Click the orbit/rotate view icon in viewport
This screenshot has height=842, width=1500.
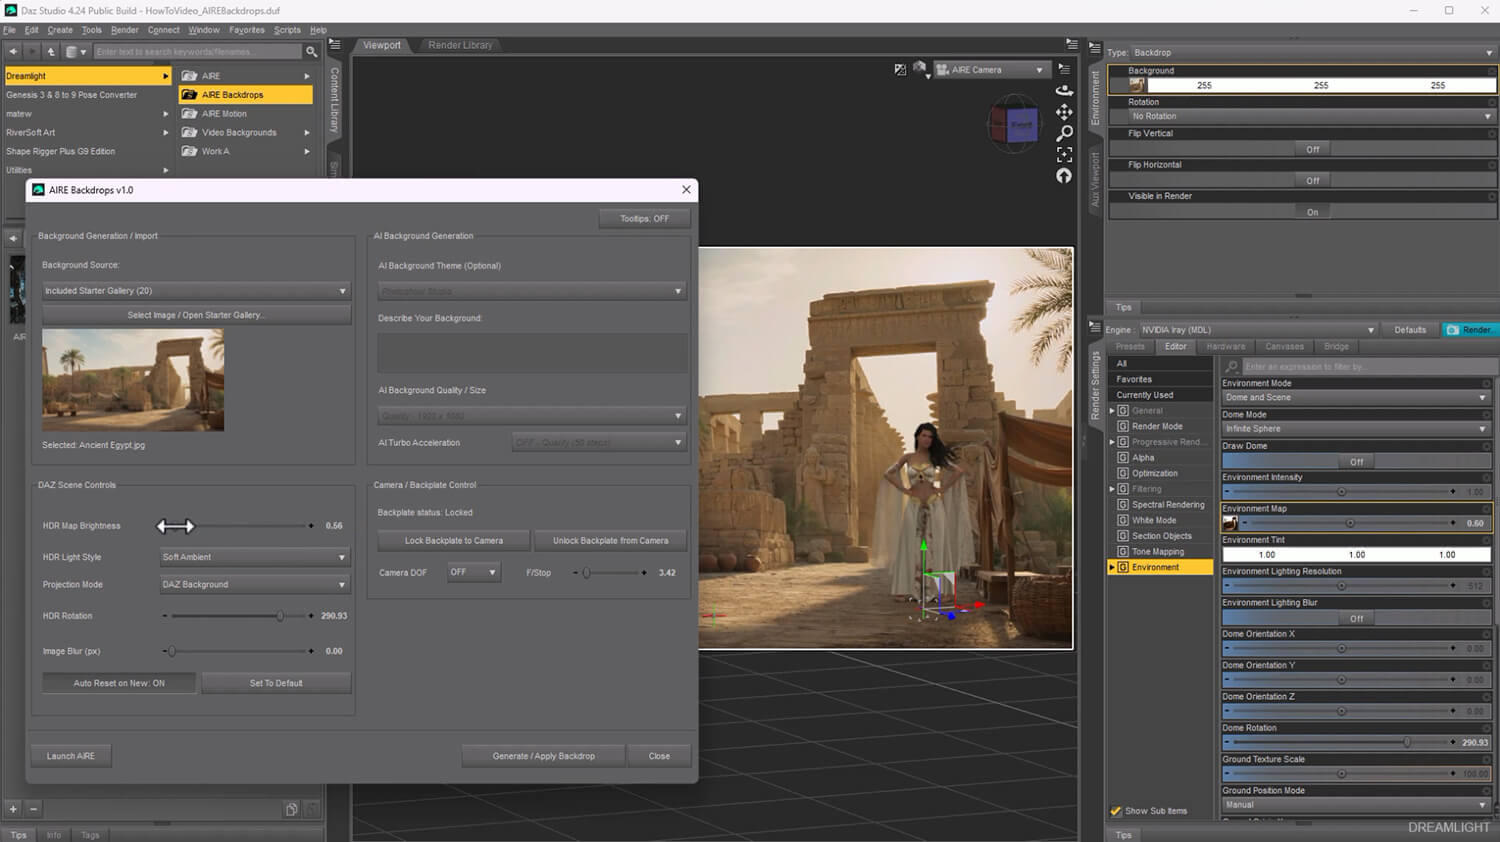click(1064, 90)
